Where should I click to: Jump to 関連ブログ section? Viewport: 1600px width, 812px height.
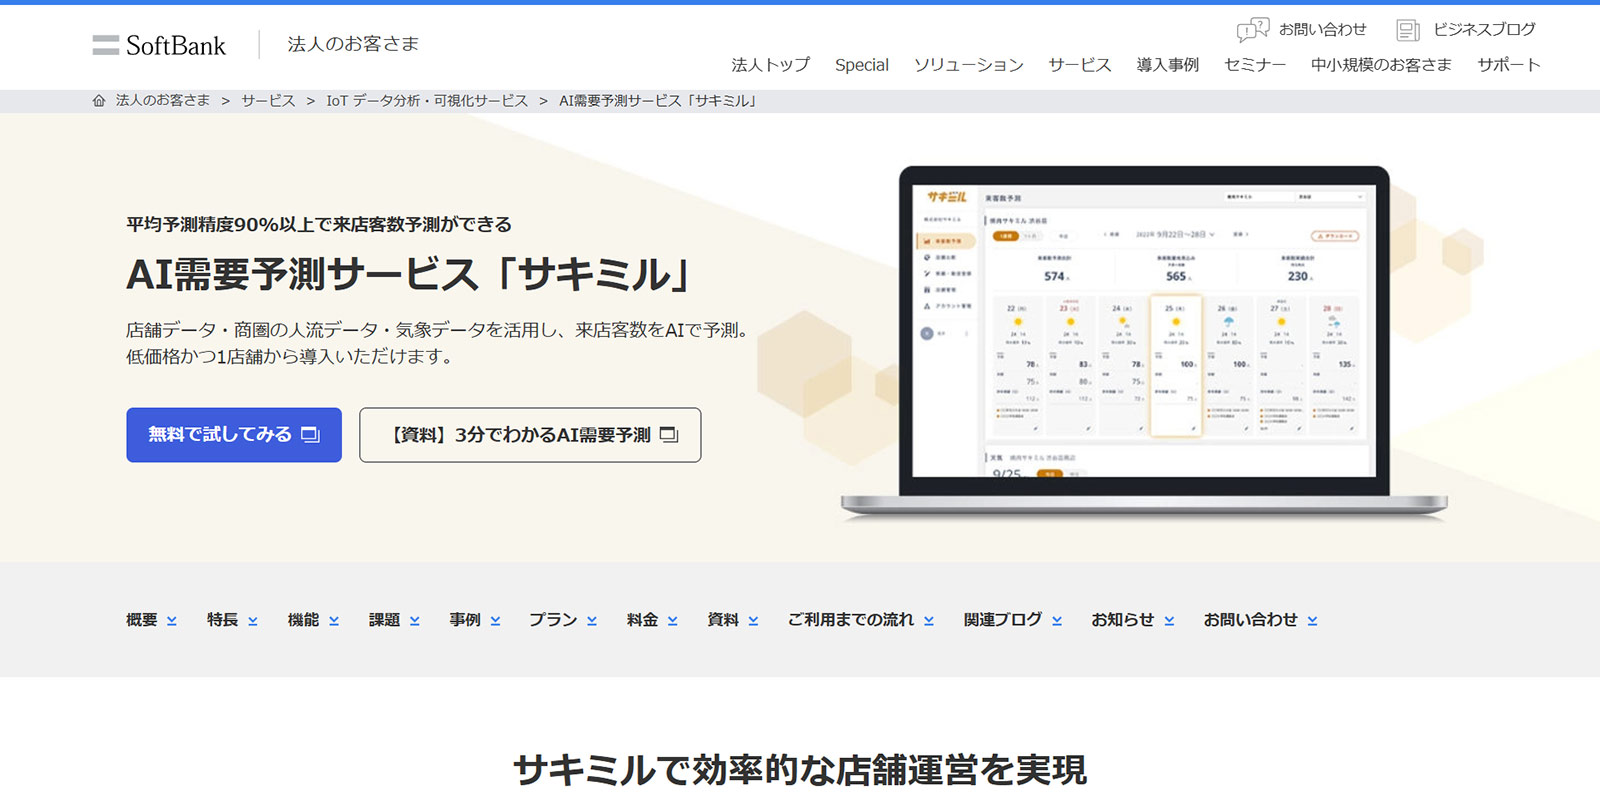click(x=1013, y=620)
